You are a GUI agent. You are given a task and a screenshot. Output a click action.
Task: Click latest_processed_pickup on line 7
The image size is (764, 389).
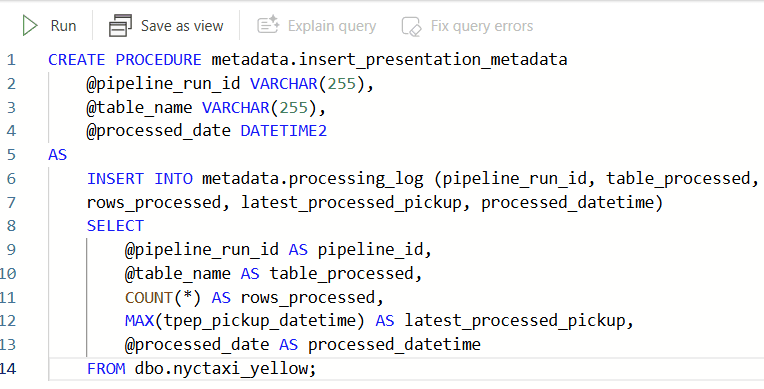[x=351, y=202]
